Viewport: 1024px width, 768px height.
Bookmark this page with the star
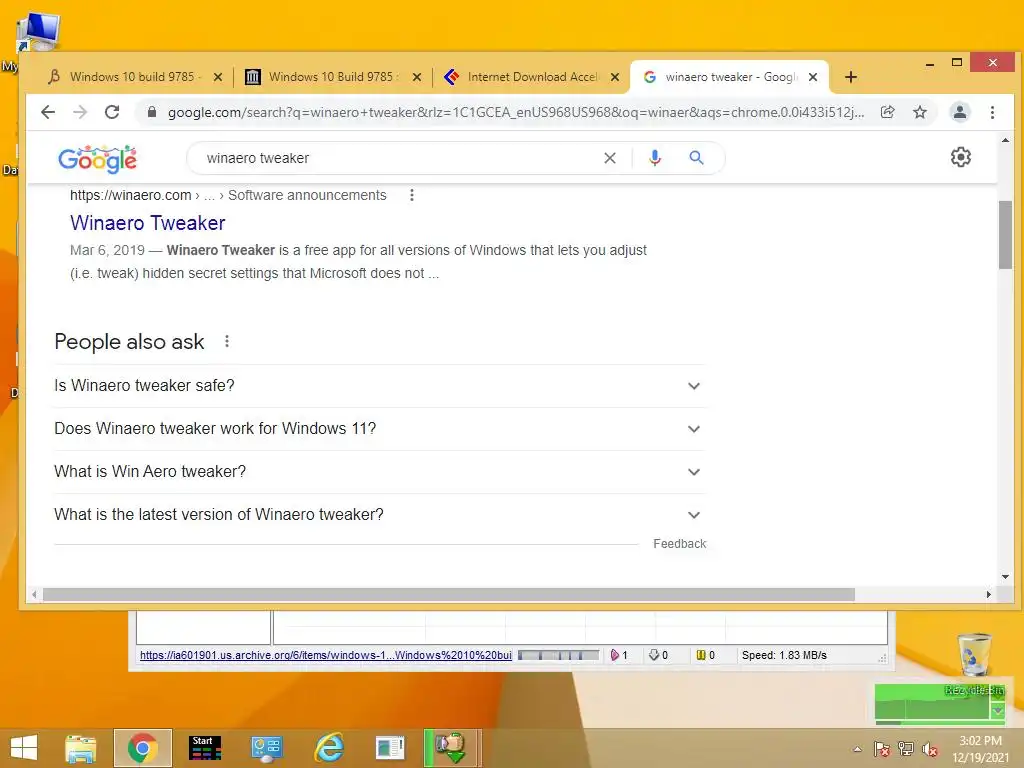(920, 112)
